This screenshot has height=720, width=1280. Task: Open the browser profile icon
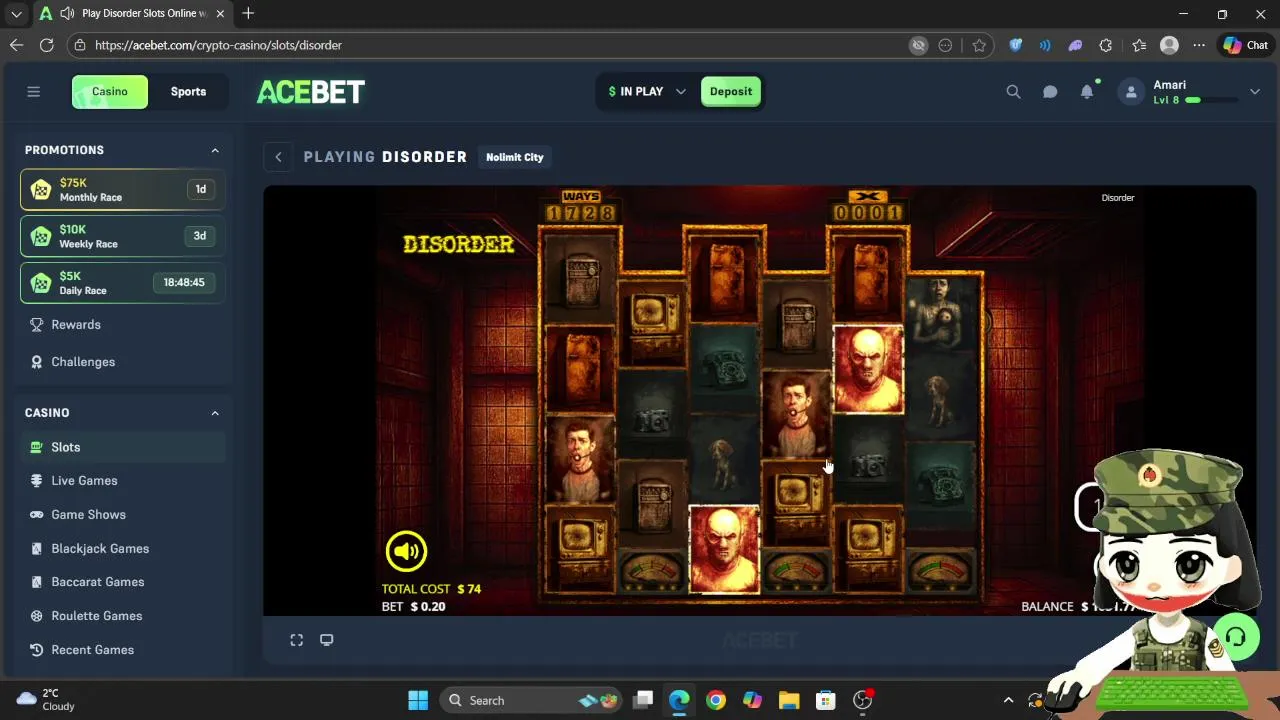tap(1169, 45)
